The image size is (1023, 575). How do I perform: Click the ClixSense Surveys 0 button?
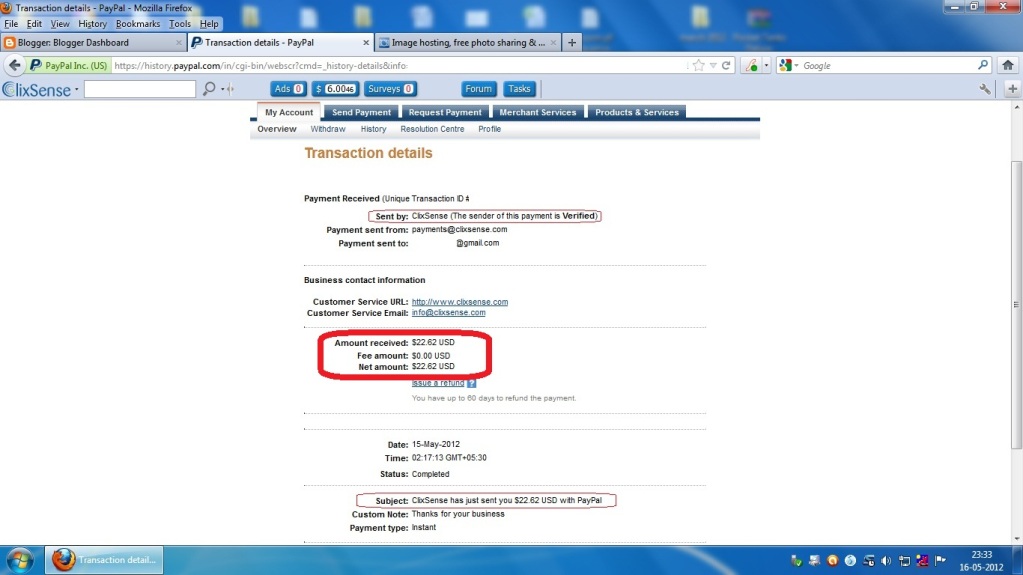coord(390,89)
